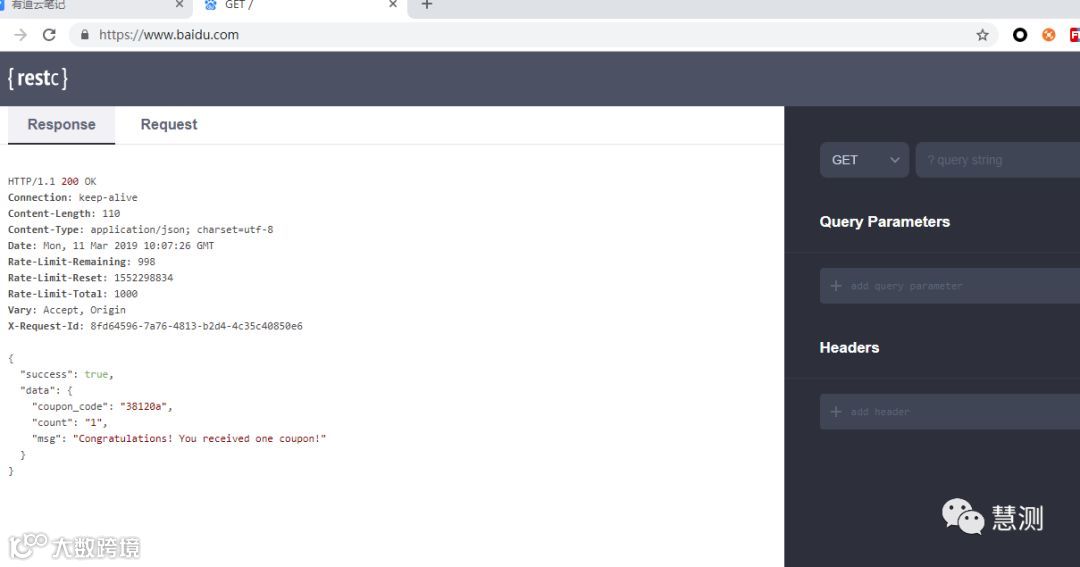Click plus icon beside add query parameter
The width and height of the screenshot is (1080, 567).
[x=835, y=286]
